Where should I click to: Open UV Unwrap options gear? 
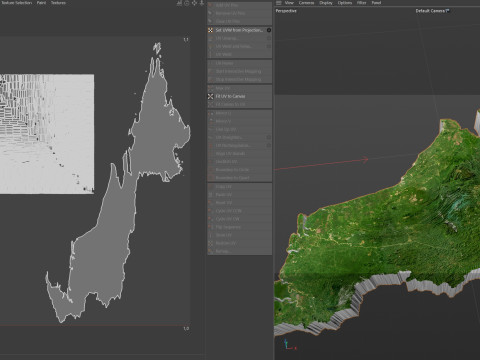click(269, 38)
